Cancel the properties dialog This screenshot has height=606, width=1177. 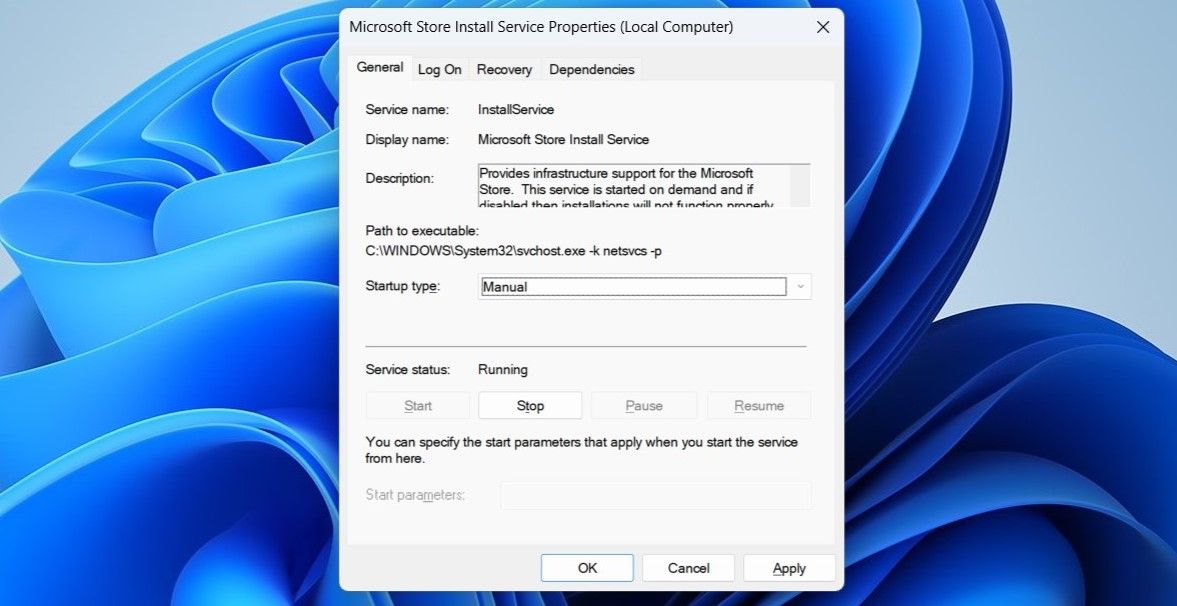point(688,567)
